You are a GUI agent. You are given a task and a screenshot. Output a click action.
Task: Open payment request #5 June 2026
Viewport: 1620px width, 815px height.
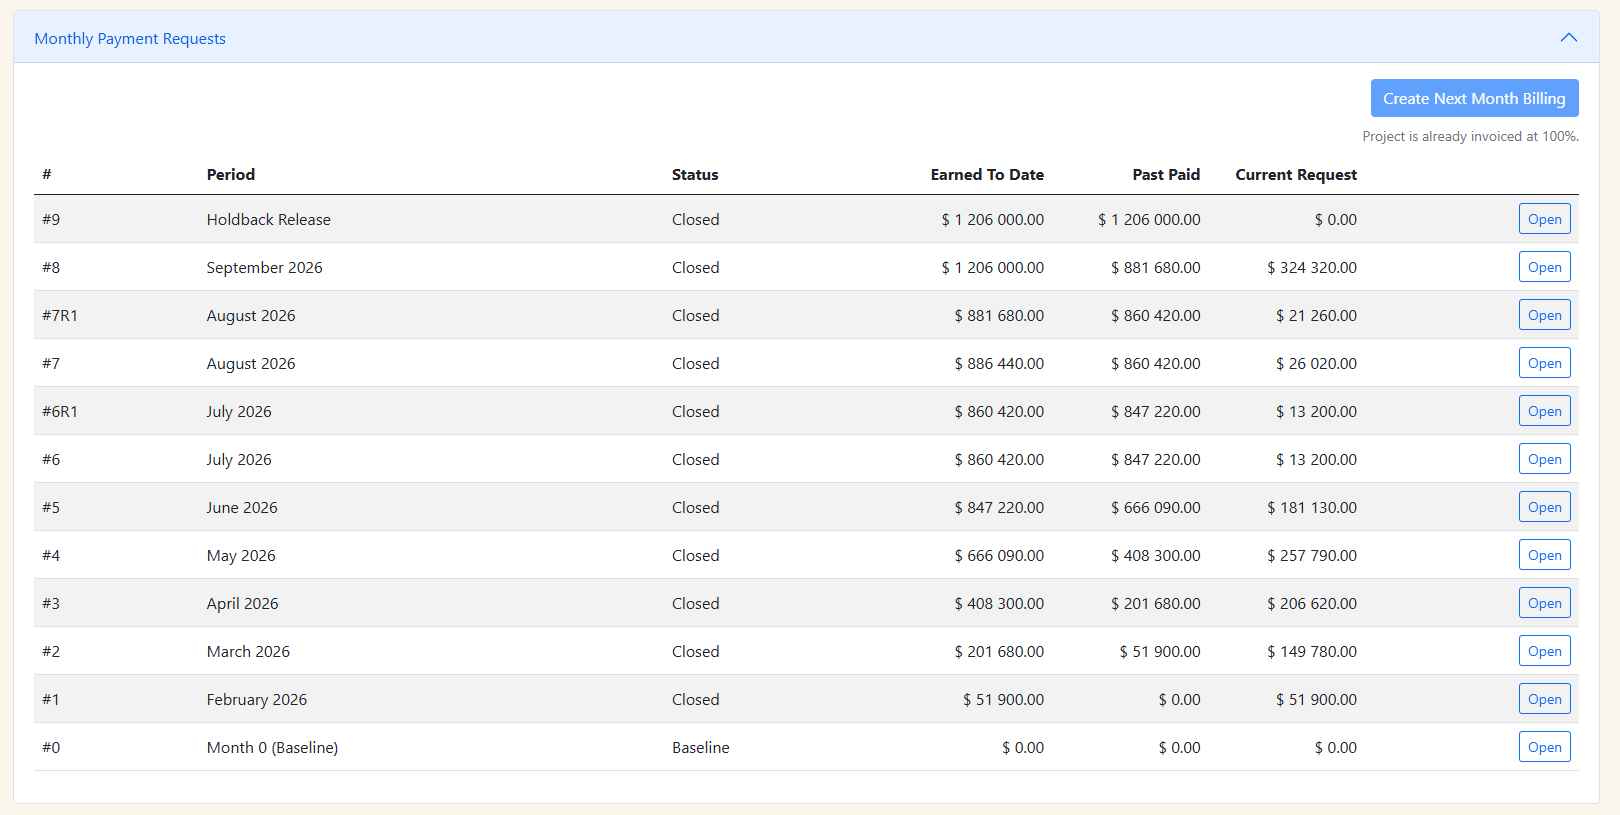pos(1544,507)
